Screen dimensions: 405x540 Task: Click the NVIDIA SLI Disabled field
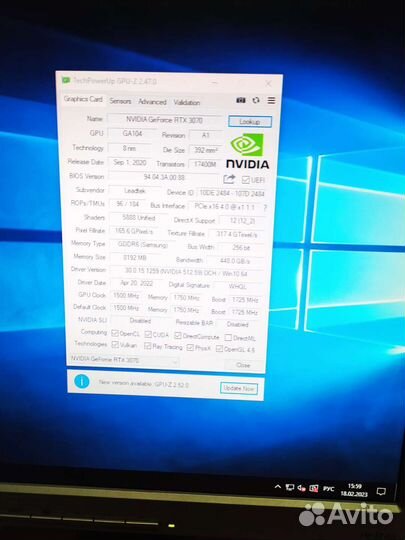click(x=140, y=320)
